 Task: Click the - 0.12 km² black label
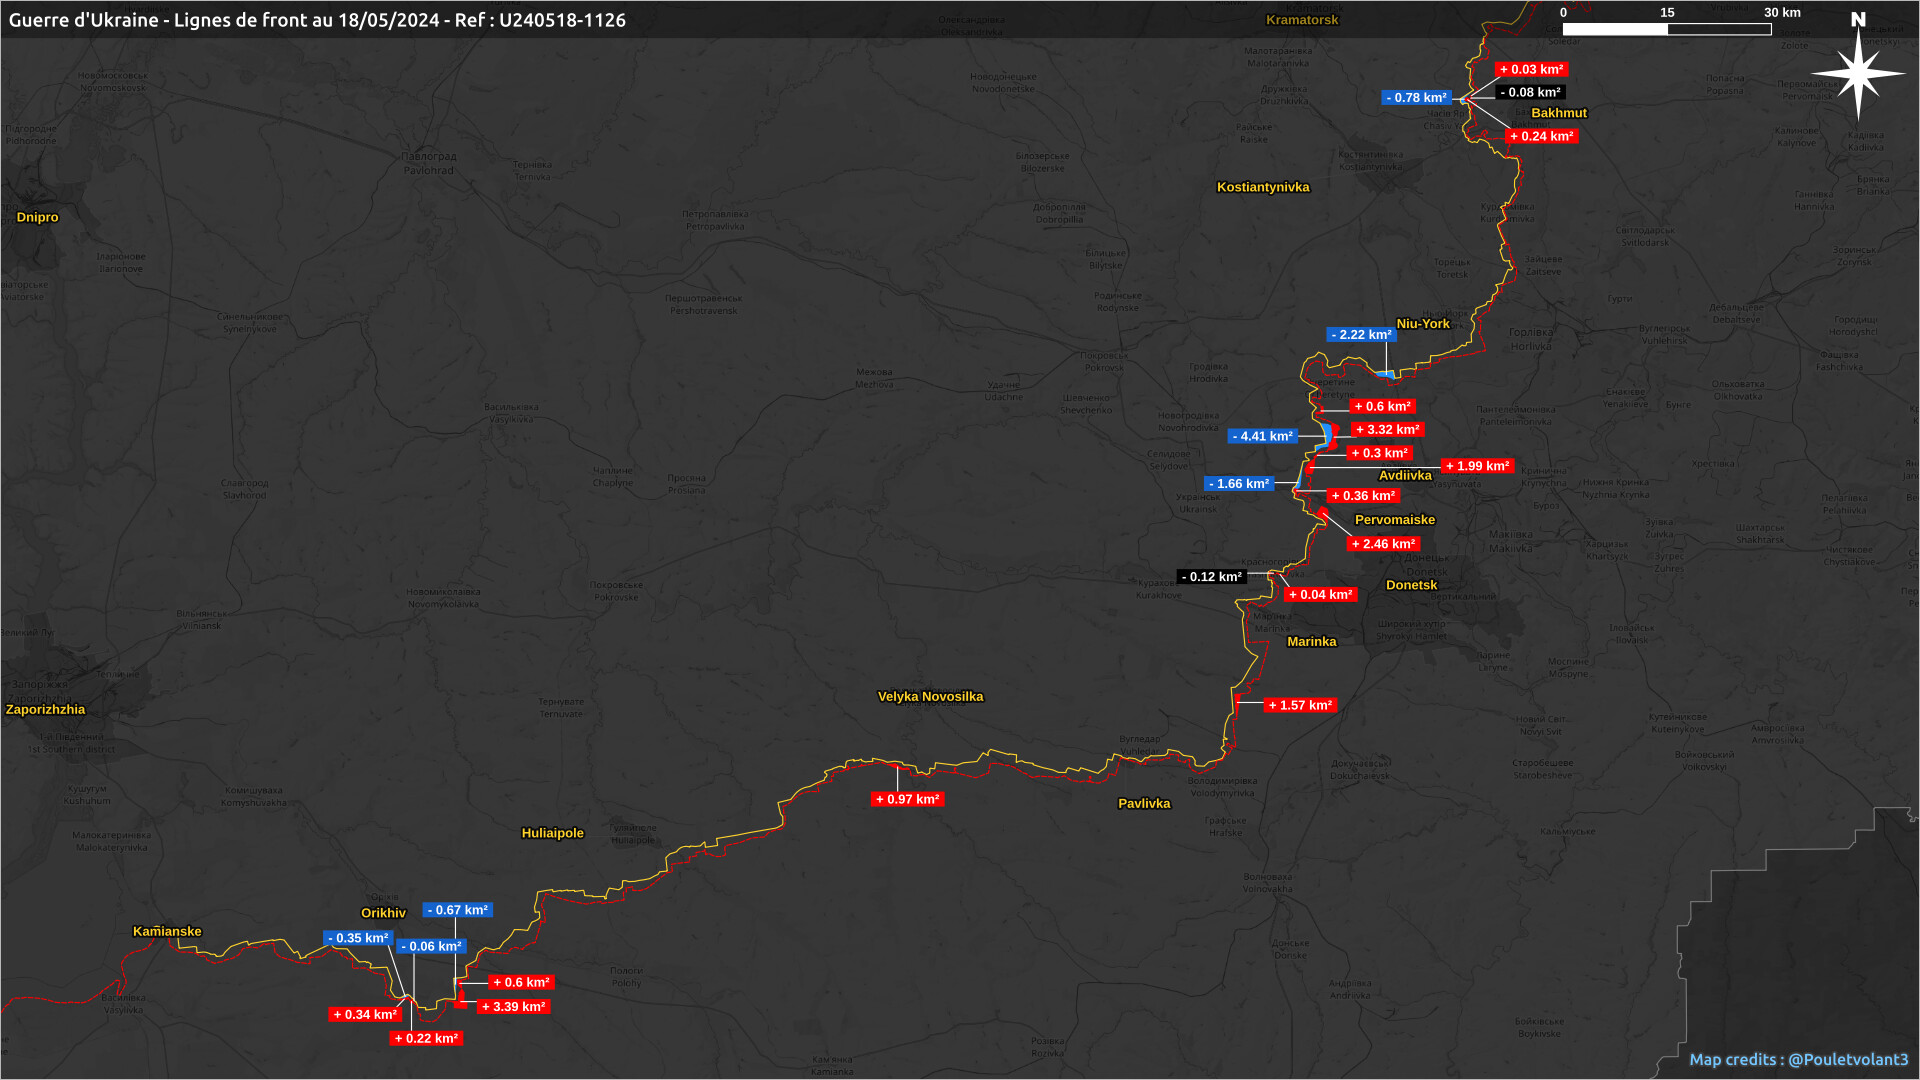point(1211,577)
